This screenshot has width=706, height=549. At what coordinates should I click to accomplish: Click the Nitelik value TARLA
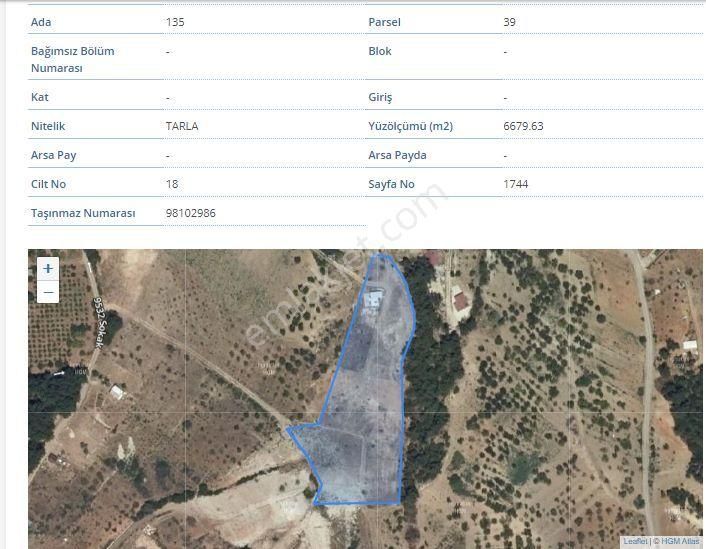point(182,126)
